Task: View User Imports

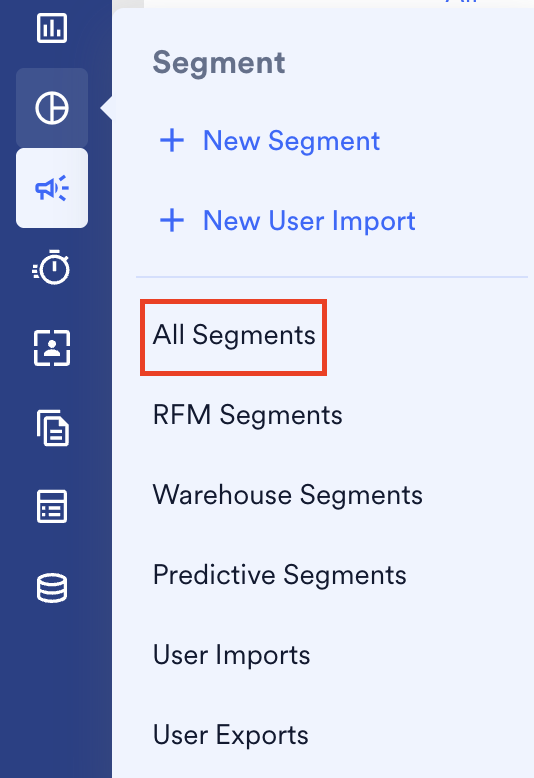Action: pos(231,655)
